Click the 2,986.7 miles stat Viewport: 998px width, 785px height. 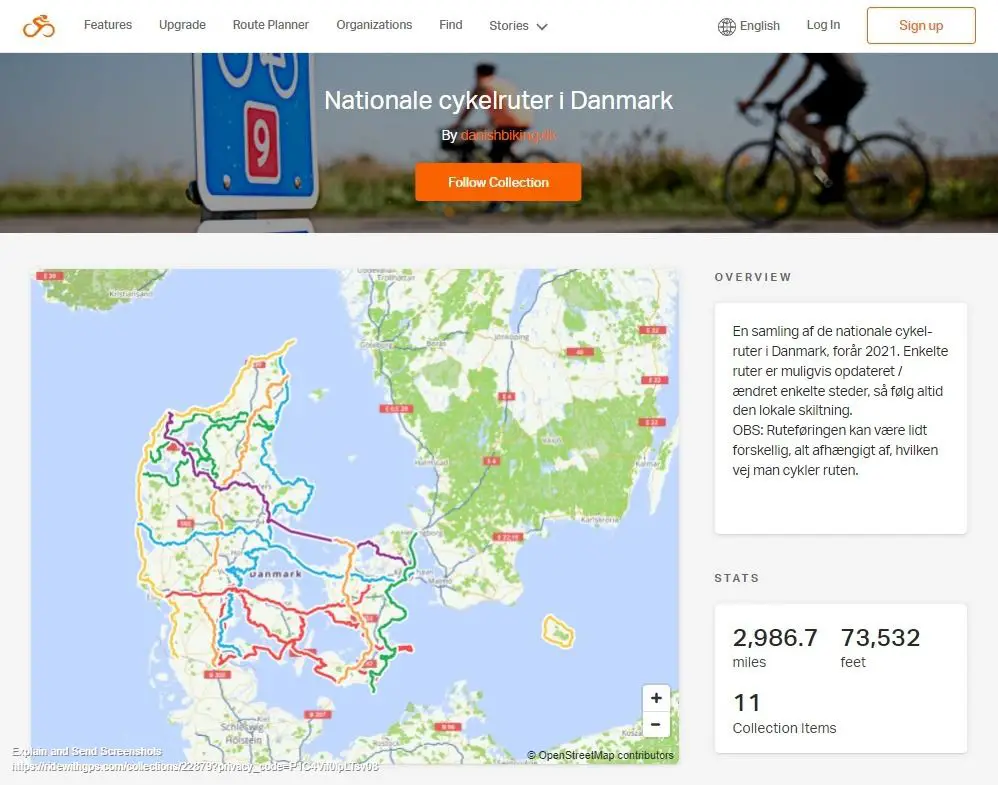775,647
